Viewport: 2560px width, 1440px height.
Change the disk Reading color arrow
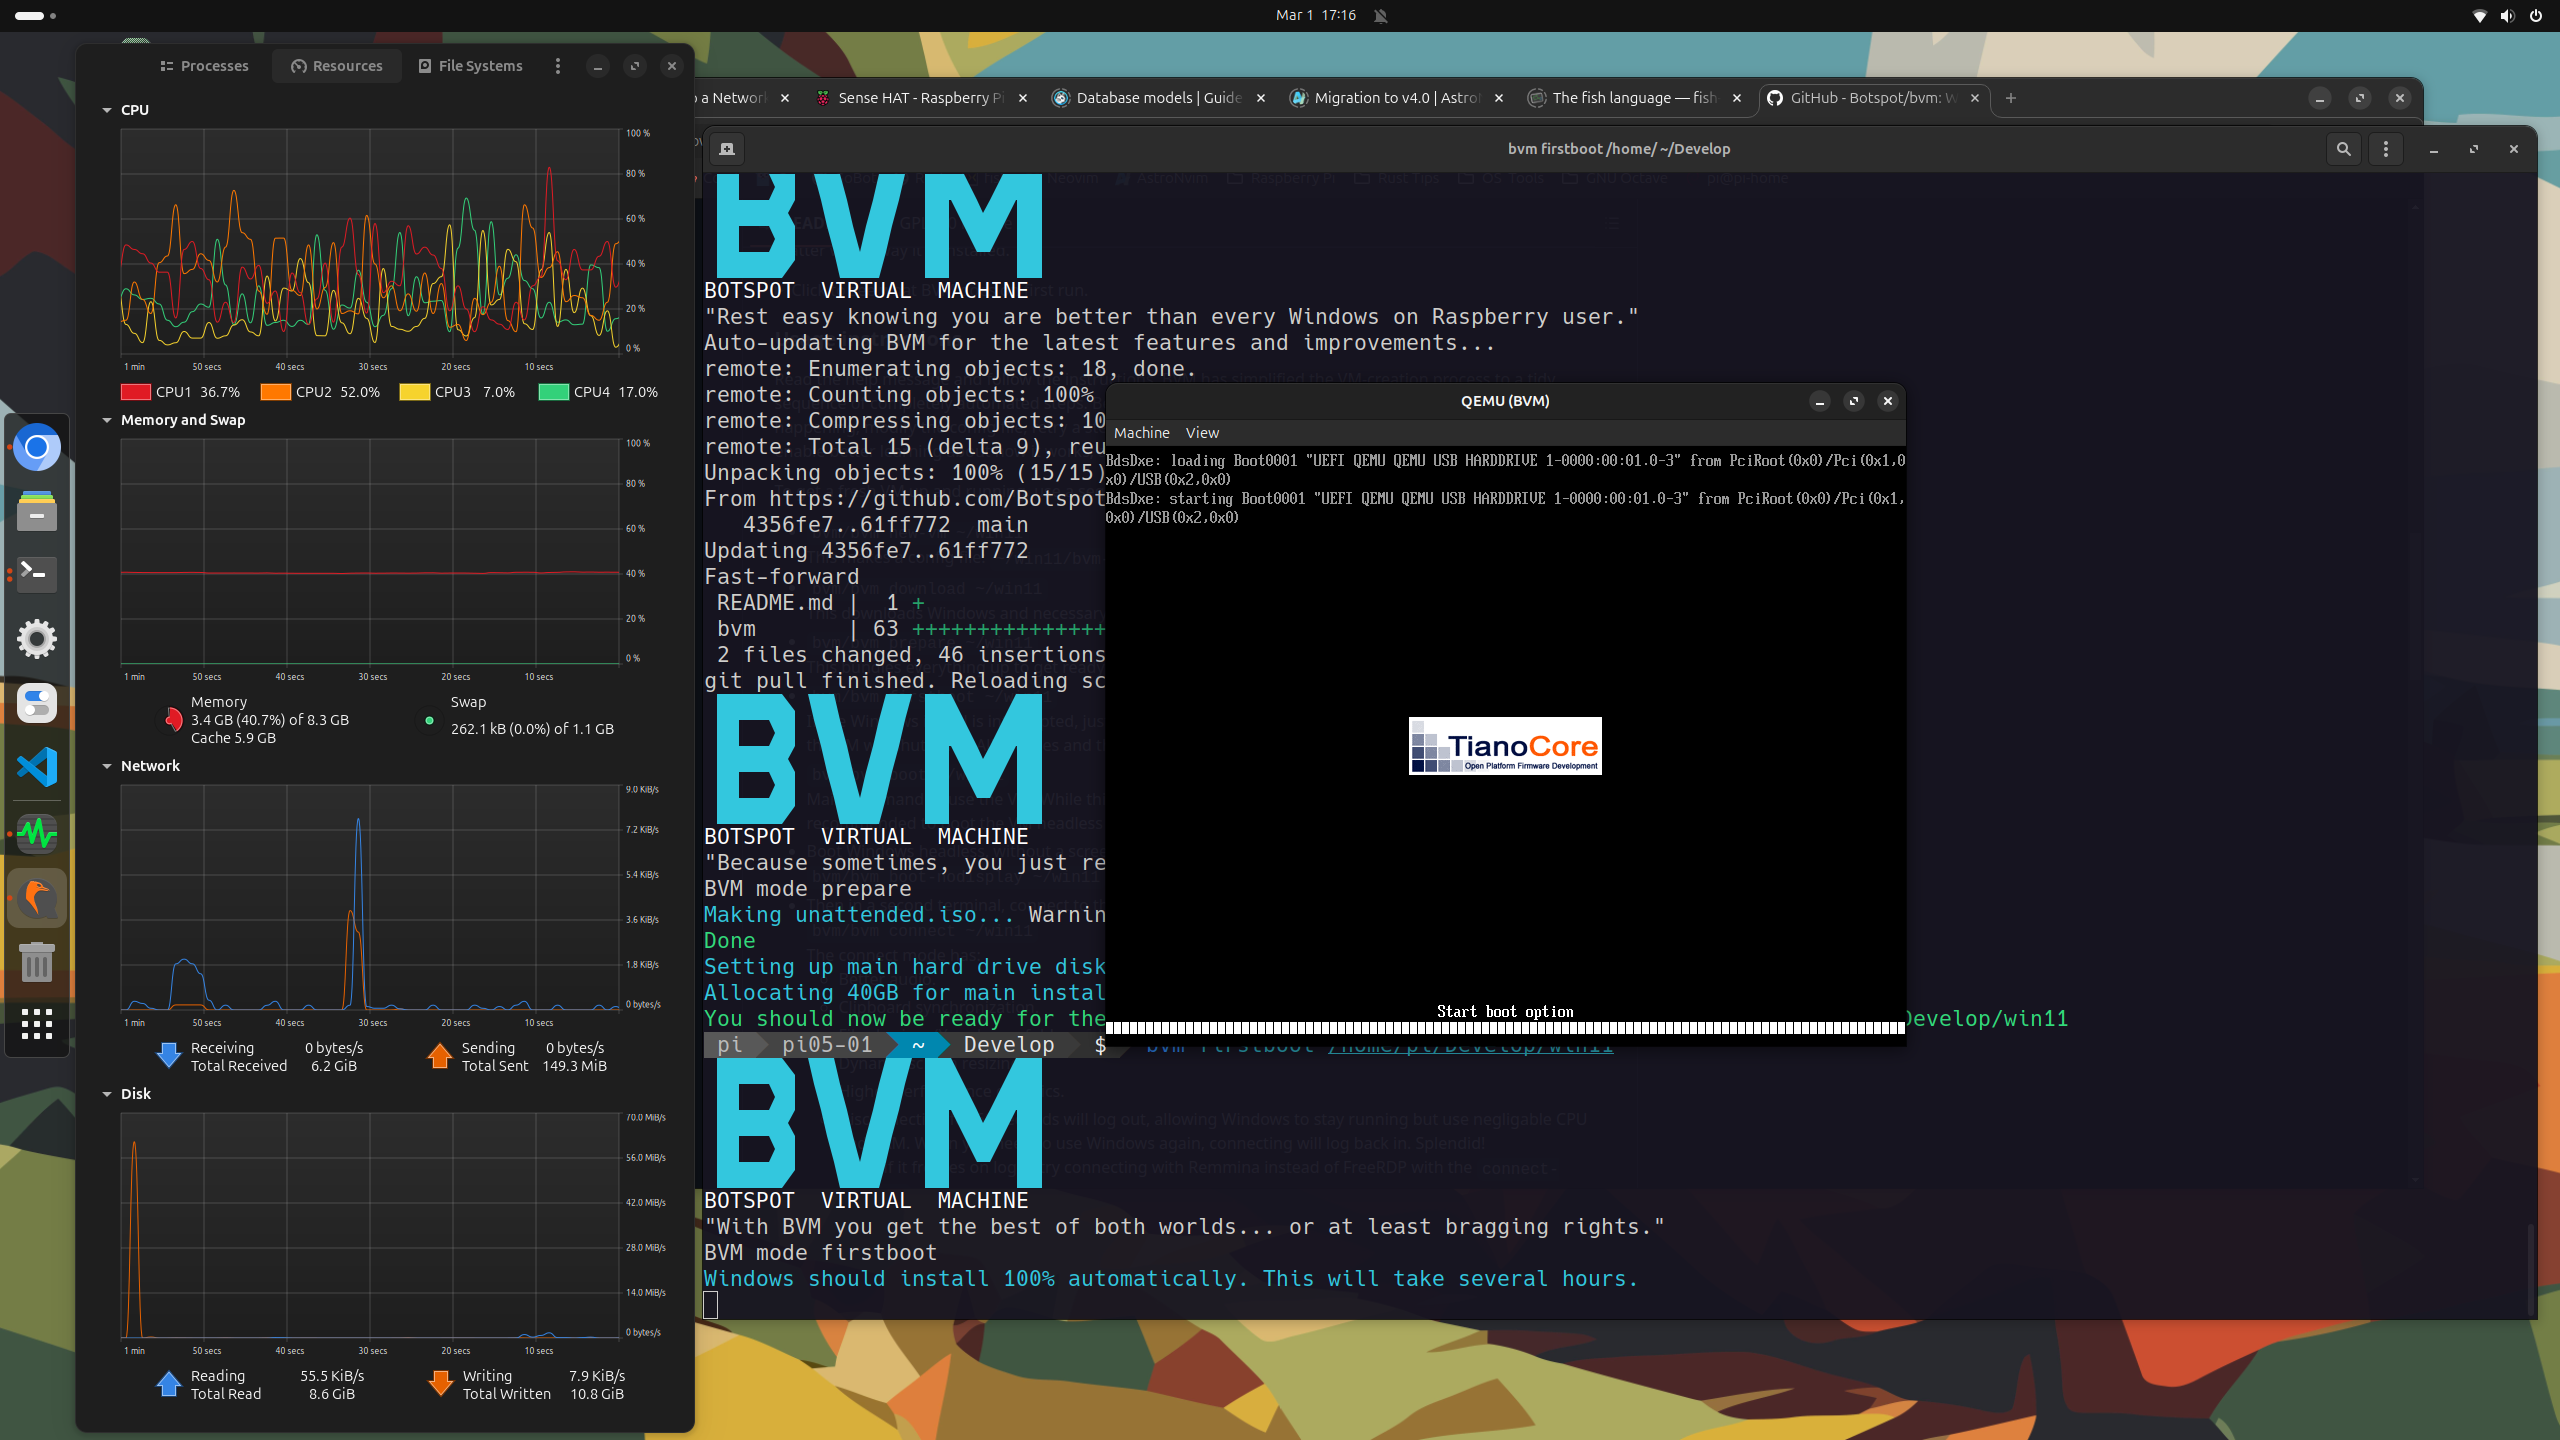[x=169, y=1383]
